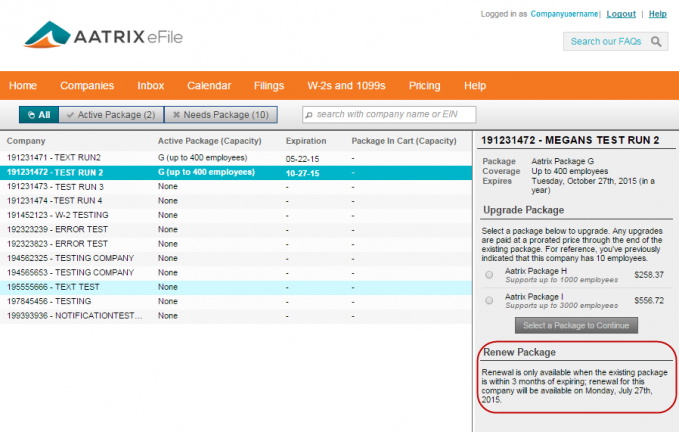Click the FAQ search magnifier icon

click(656, 42)
